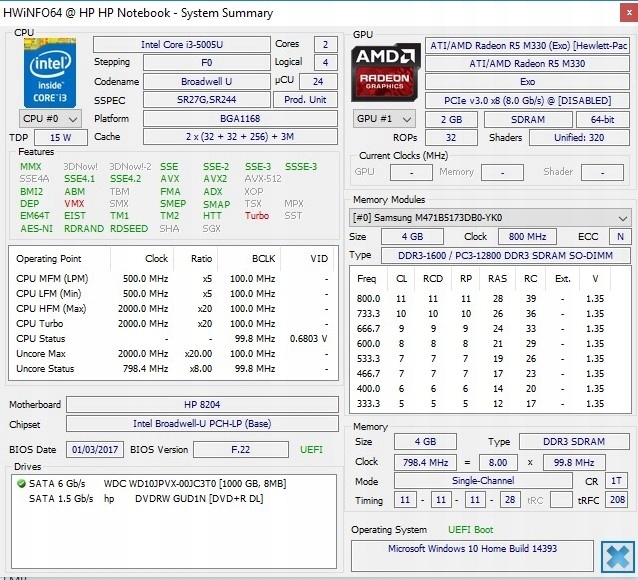
Task: Click the Prod. Unit field
Action: tap(305, 100)
